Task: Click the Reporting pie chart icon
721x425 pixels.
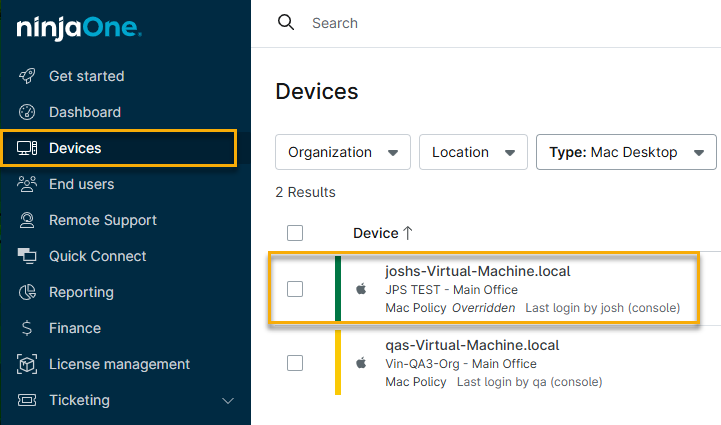Action: (x=28, y=292)
